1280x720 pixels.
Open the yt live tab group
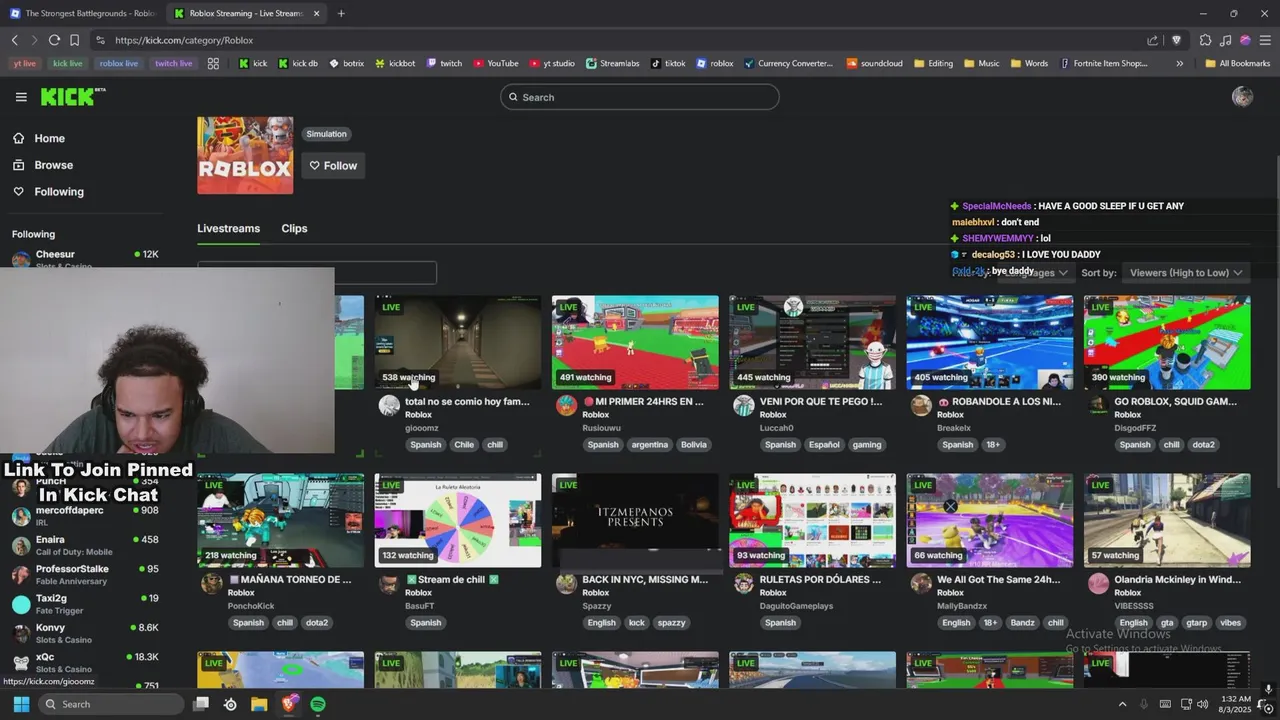[x=24, y=63]
